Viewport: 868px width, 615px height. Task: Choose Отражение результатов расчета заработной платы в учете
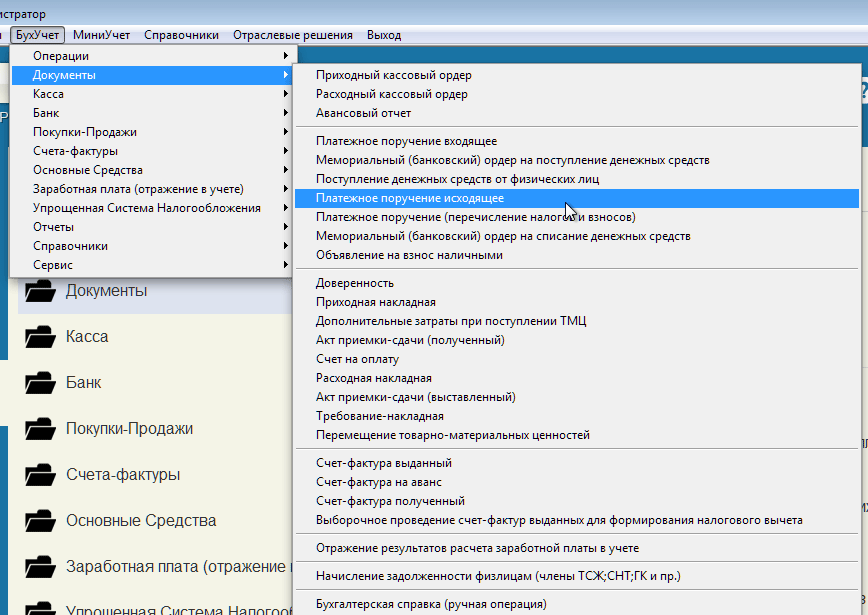tap(577, 548)
